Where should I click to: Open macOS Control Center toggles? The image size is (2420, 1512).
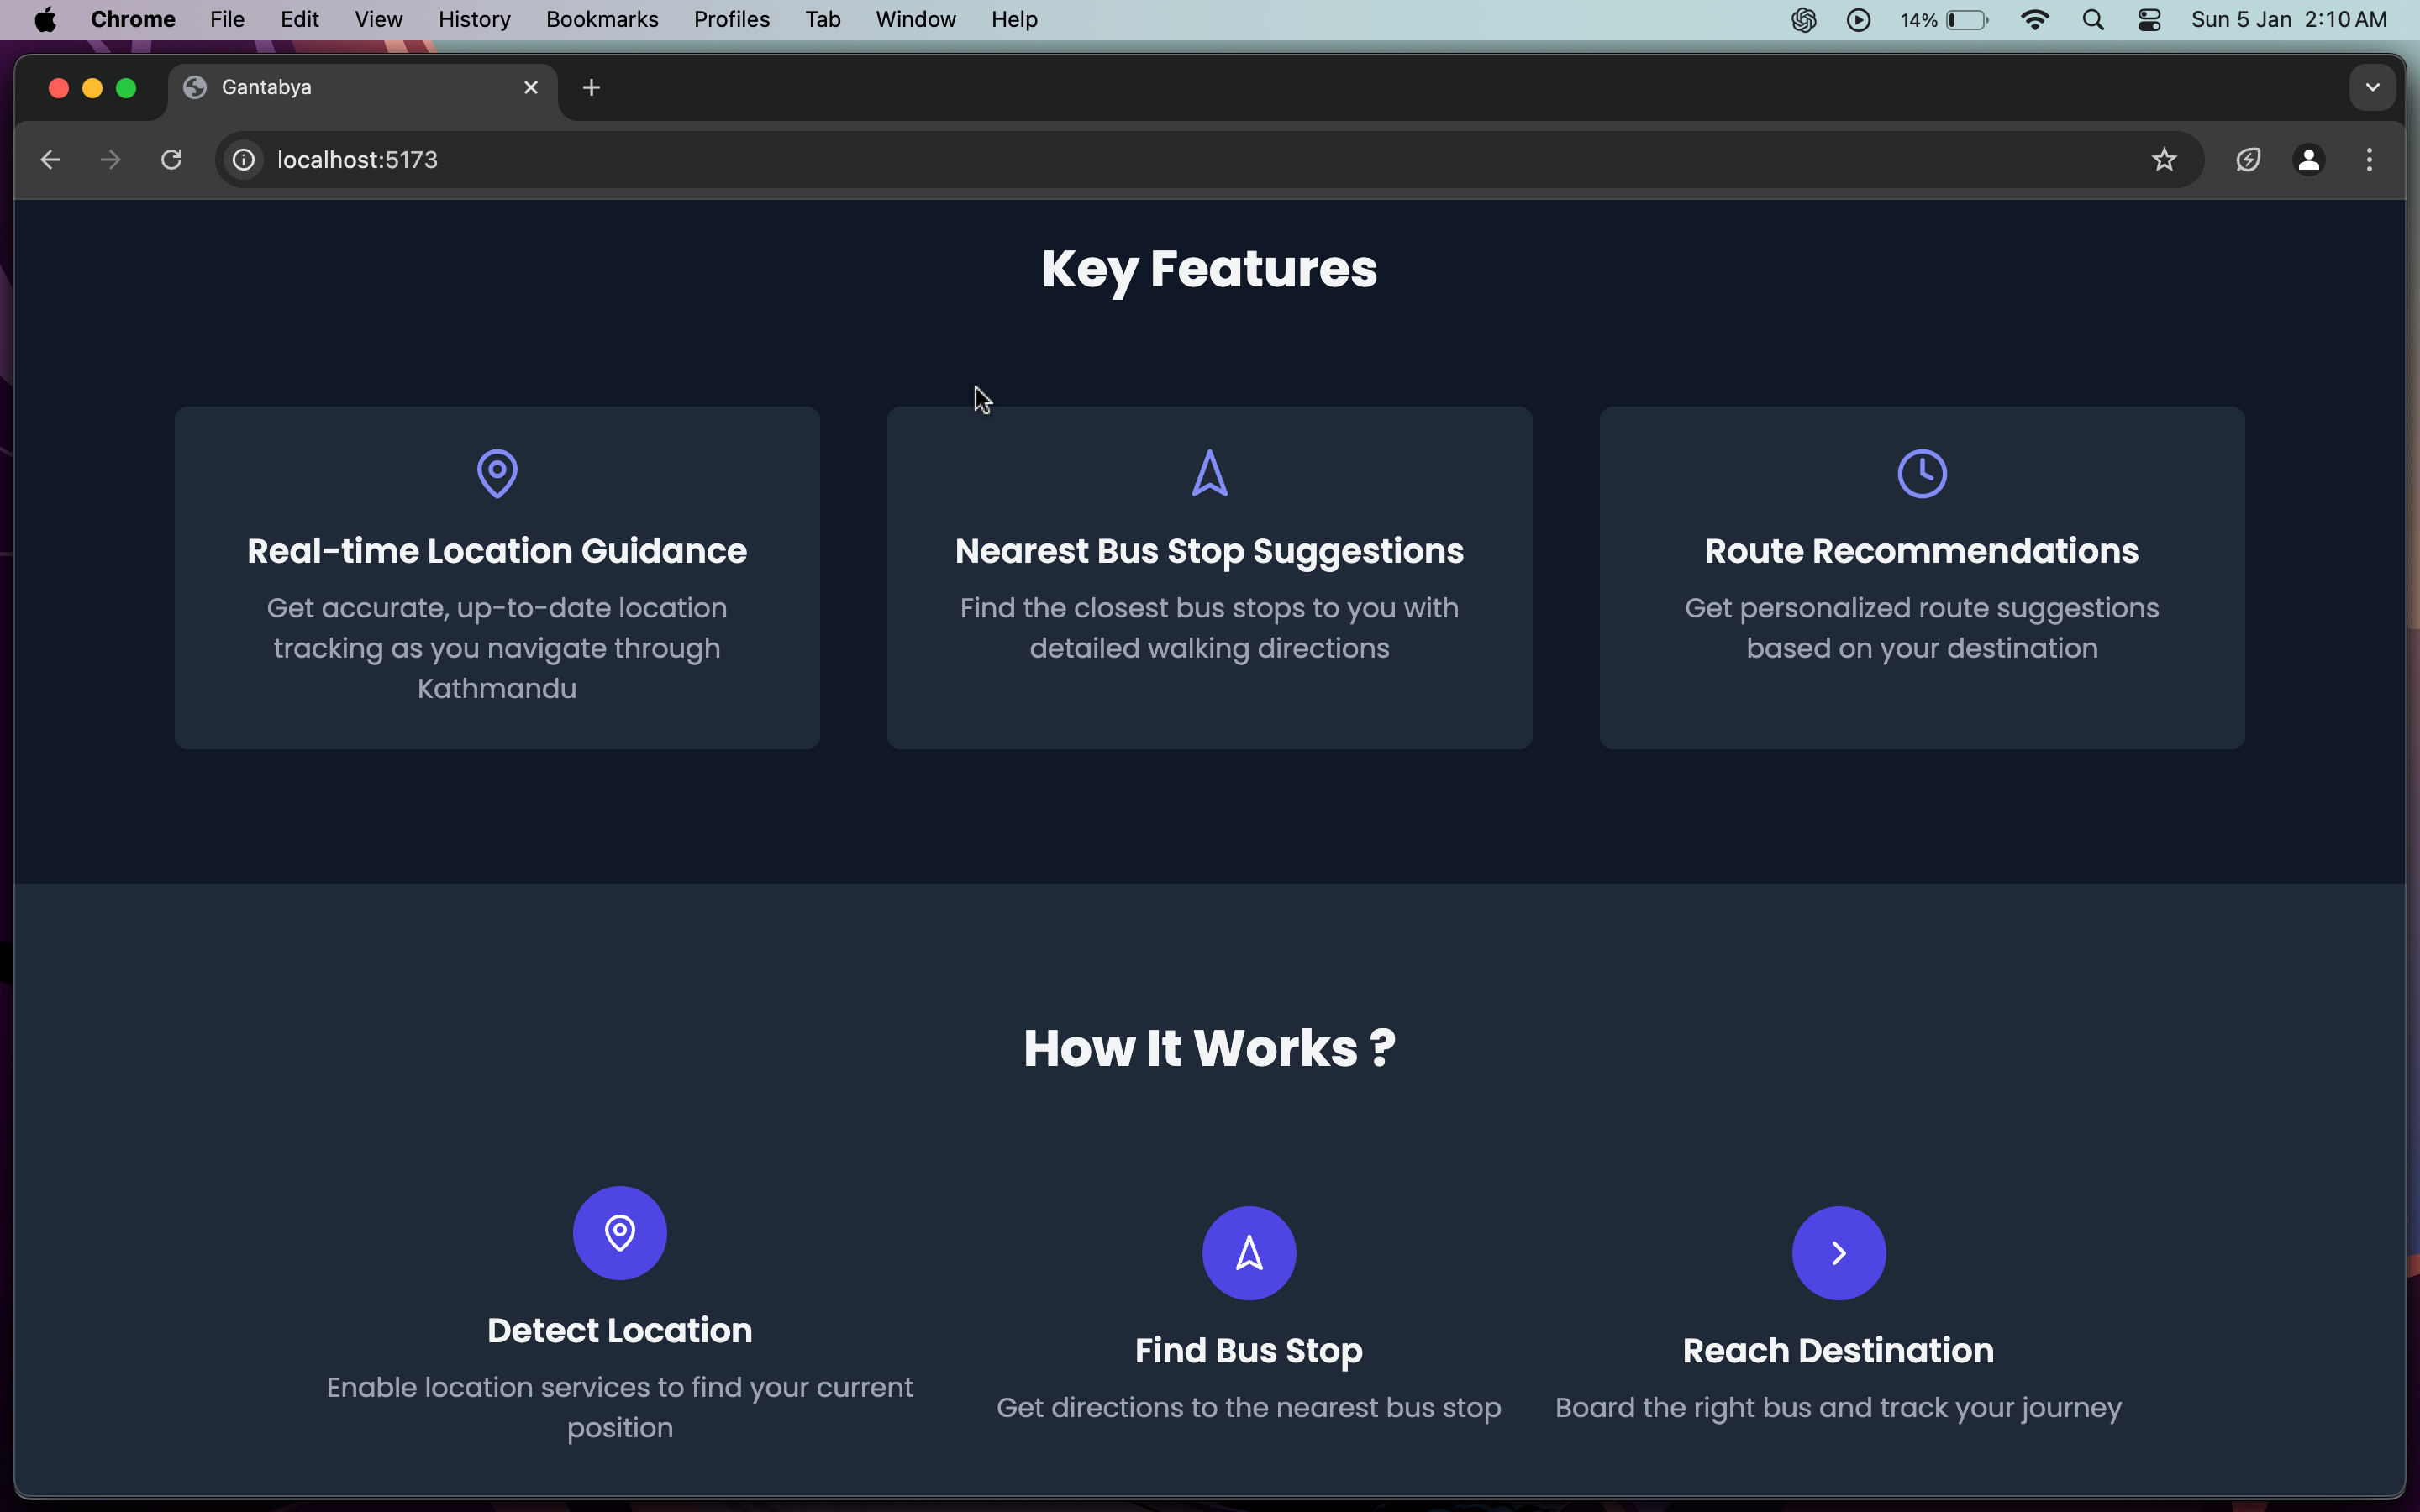pyautogui.click(x=2149, y=20)
